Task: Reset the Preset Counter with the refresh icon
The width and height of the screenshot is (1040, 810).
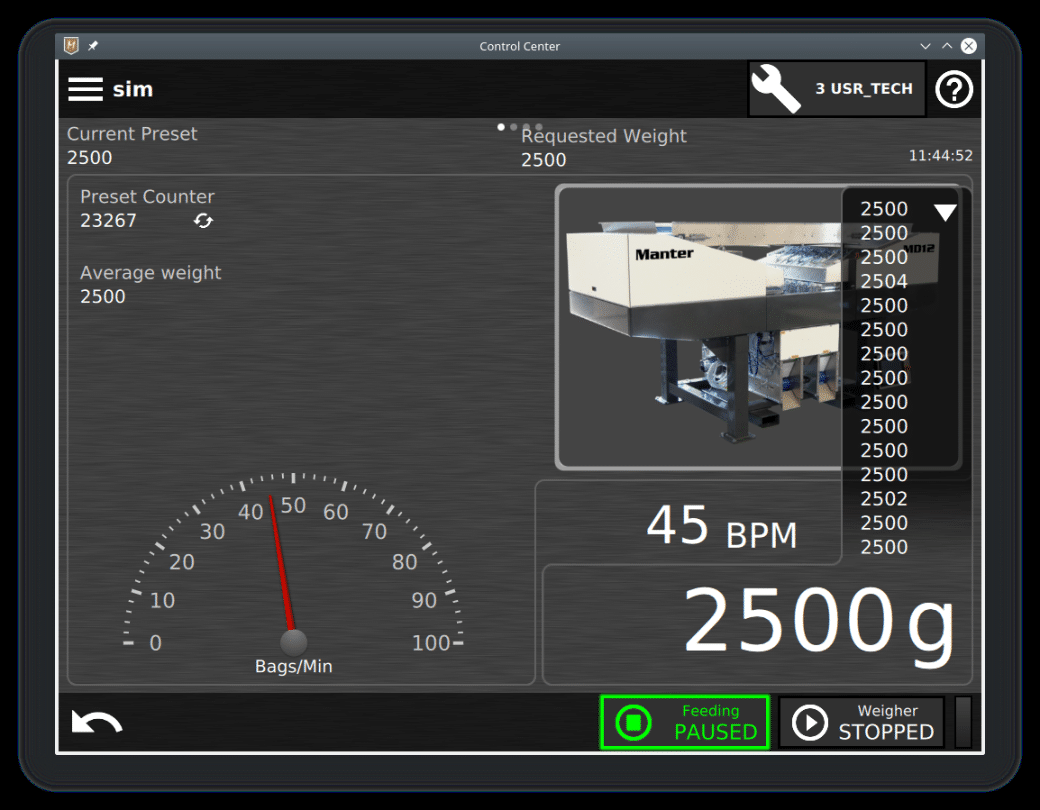Action: 204,220
